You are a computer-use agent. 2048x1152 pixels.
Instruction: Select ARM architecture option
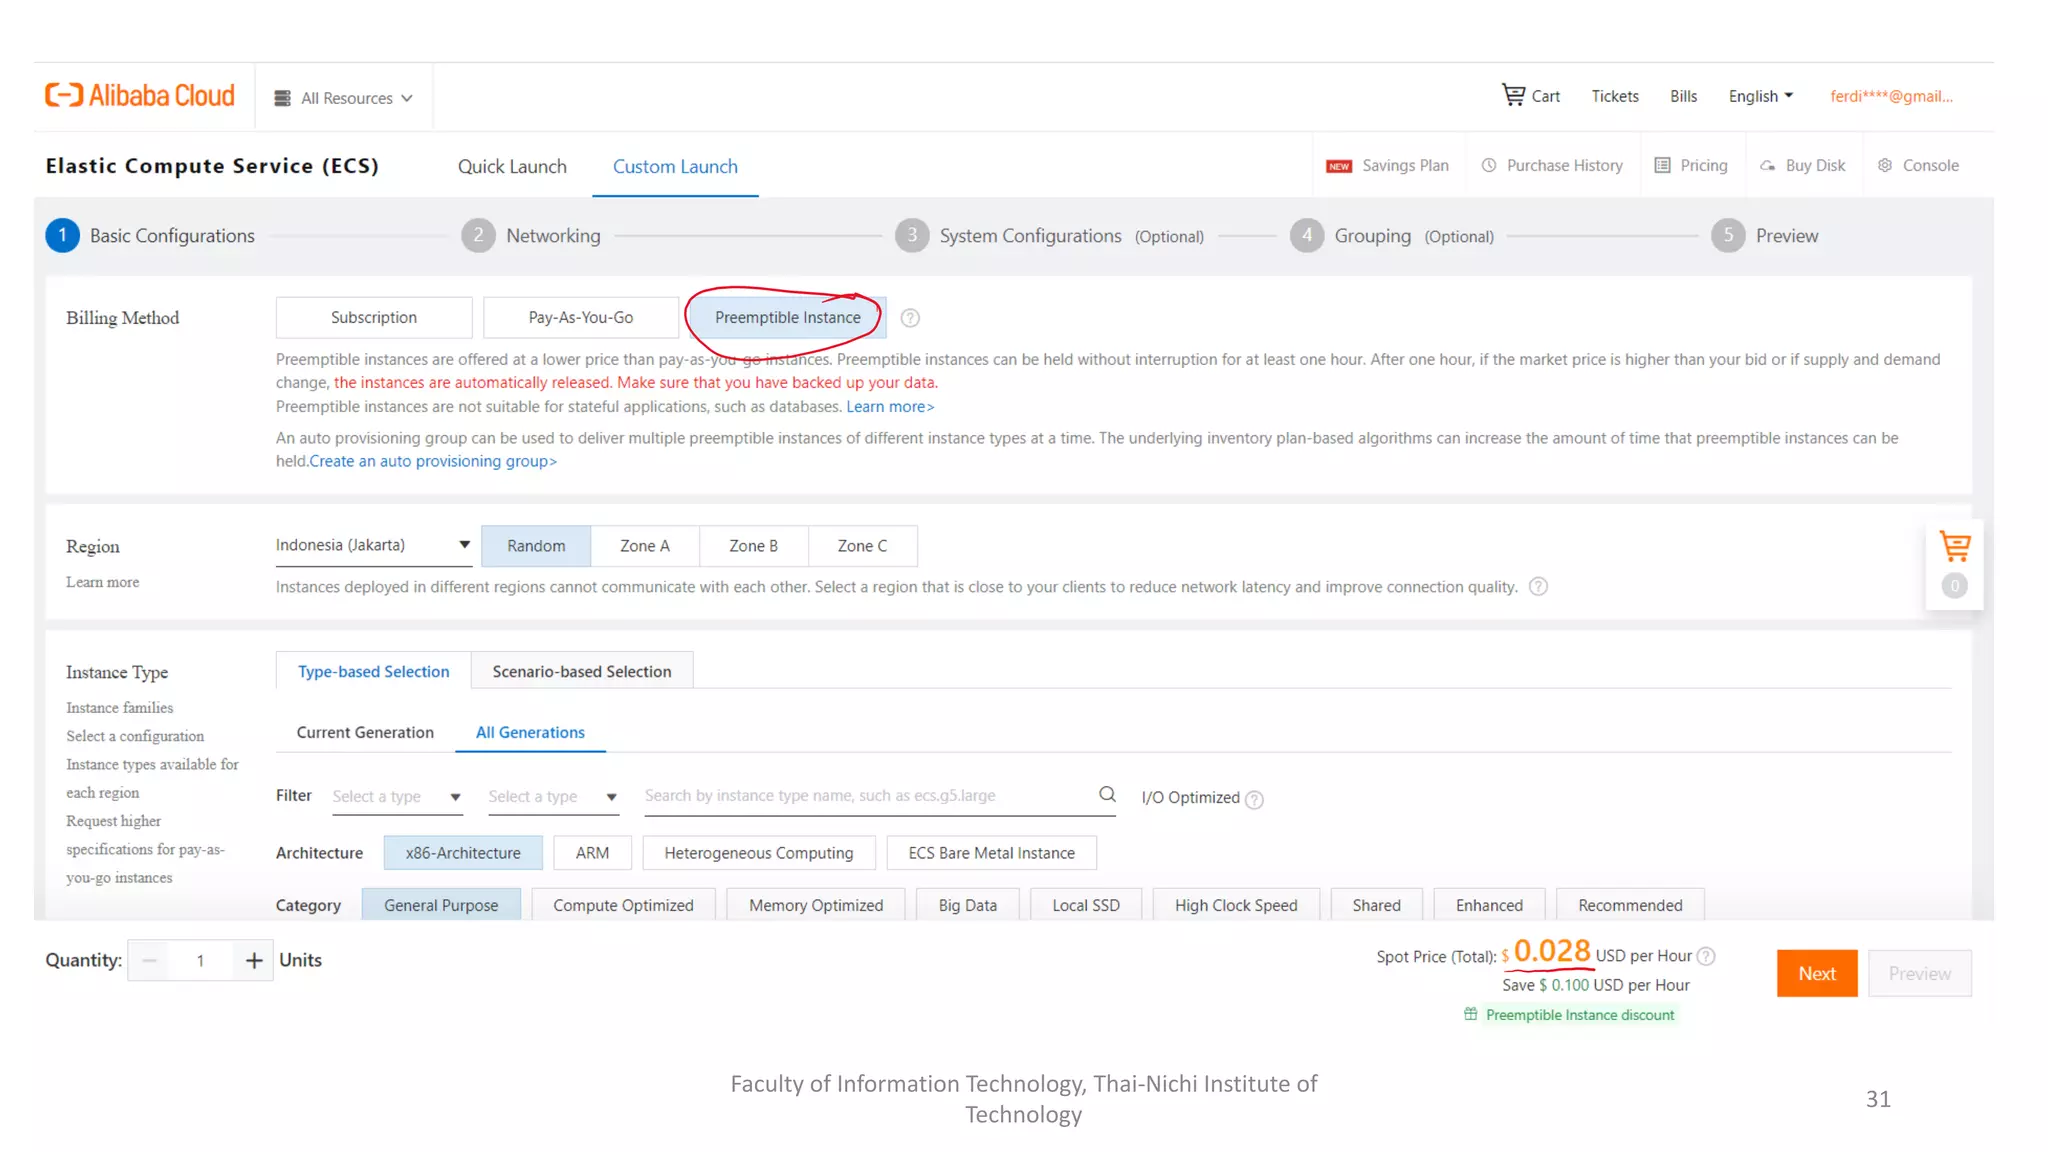pyautogui.click(x=592, y=853)
